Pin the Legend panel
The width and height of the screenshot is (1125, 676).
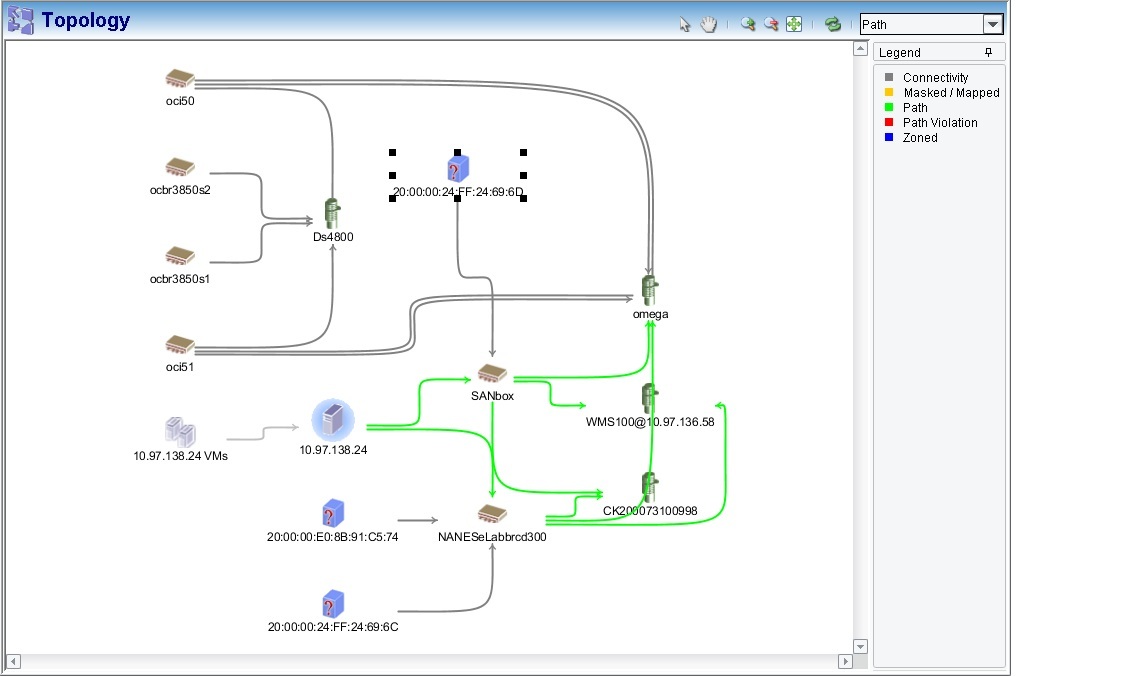click(x=989, y=52)
